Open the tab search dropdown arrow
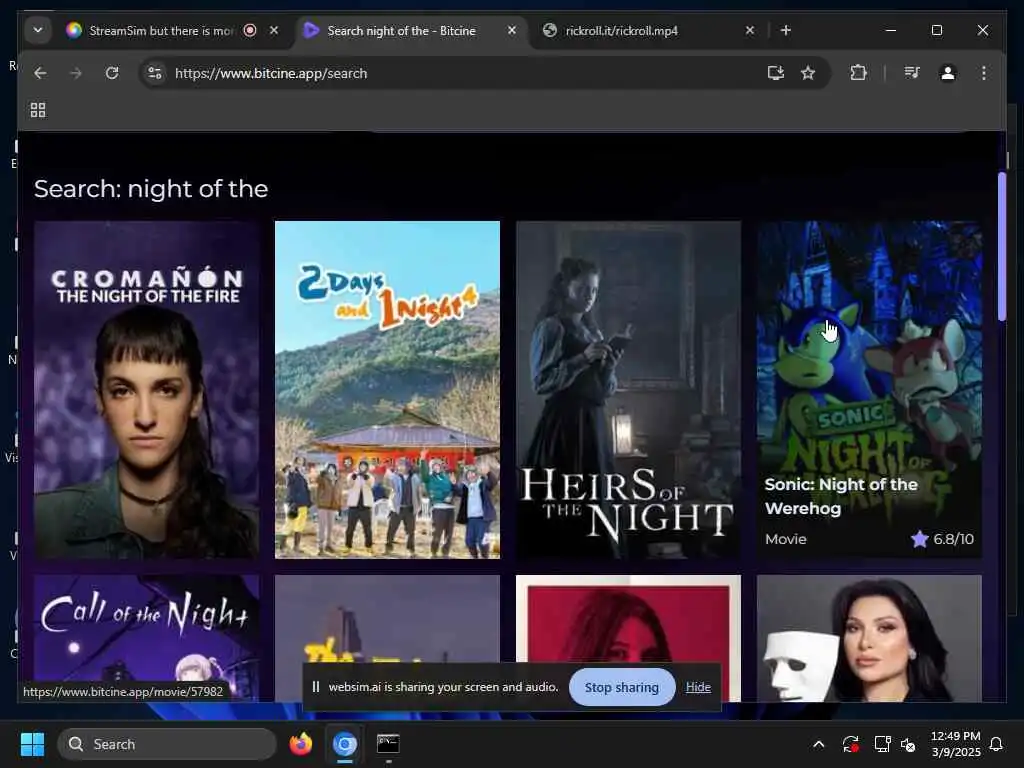 pos(38,30)
